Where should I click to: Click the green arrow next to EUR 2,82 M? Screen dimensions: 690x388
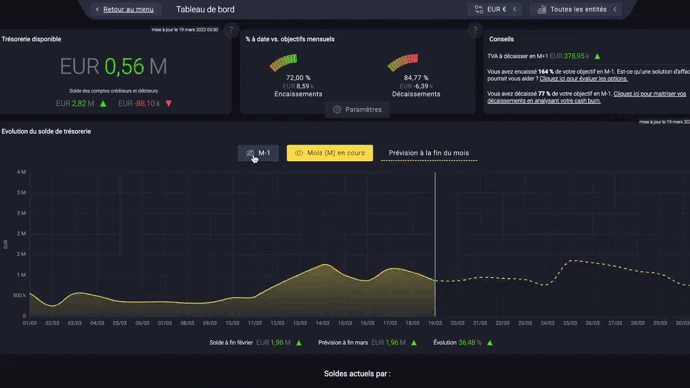(103, 104)
